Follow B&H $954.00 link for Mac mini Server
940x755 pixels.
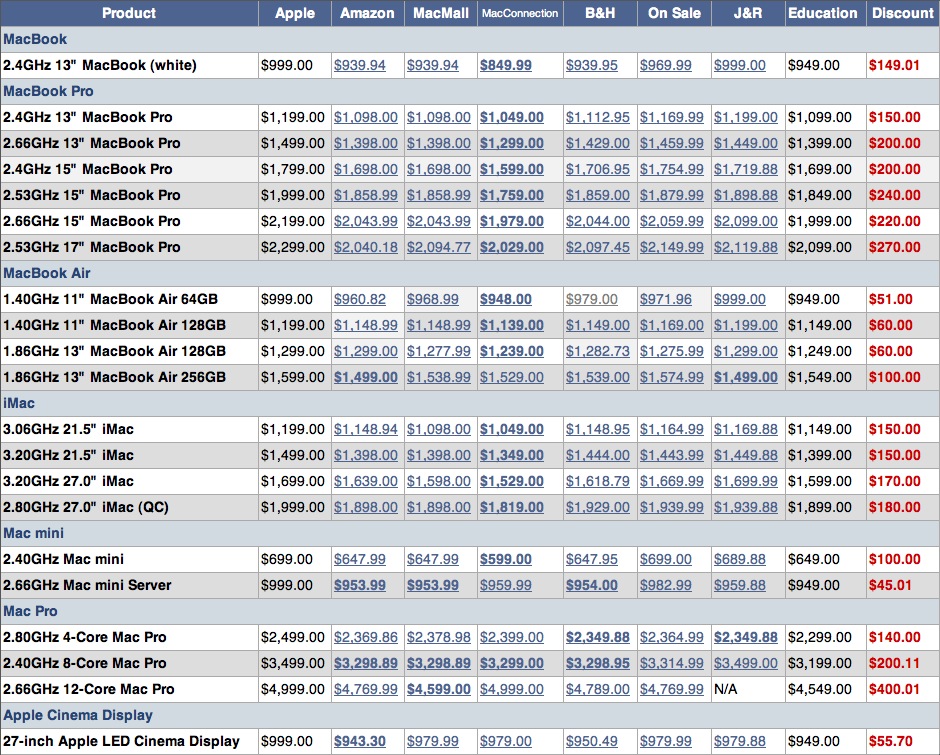coord(592,585)
